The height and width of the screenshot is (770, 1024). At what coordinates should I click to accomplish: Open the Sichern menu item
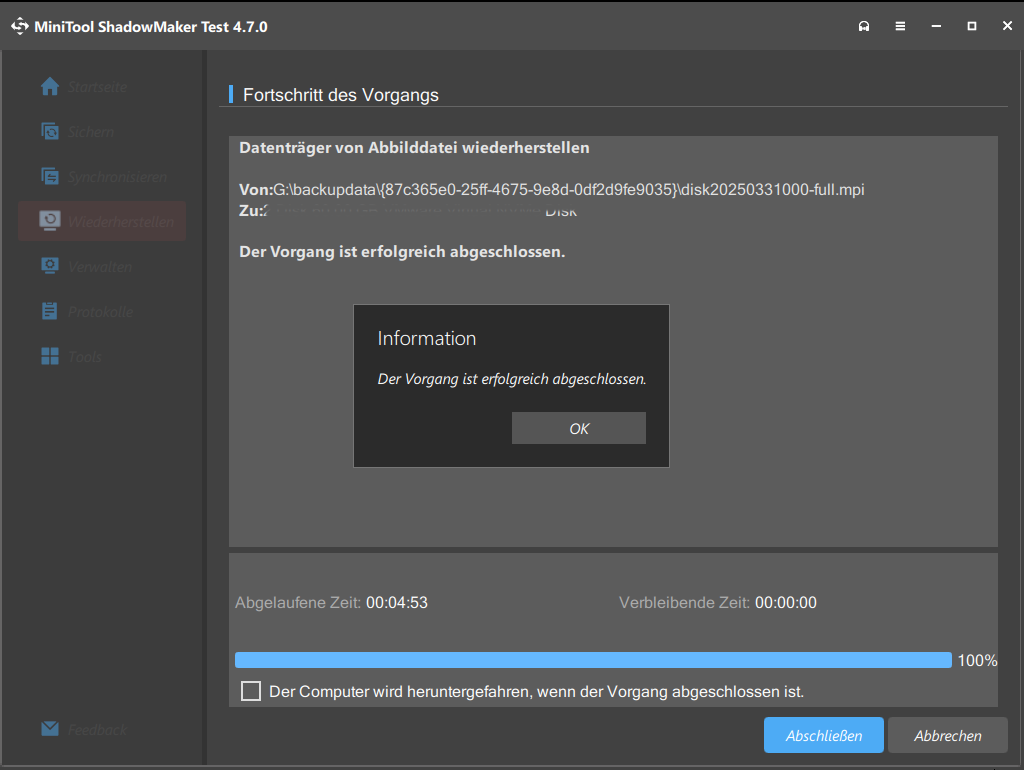102,131
